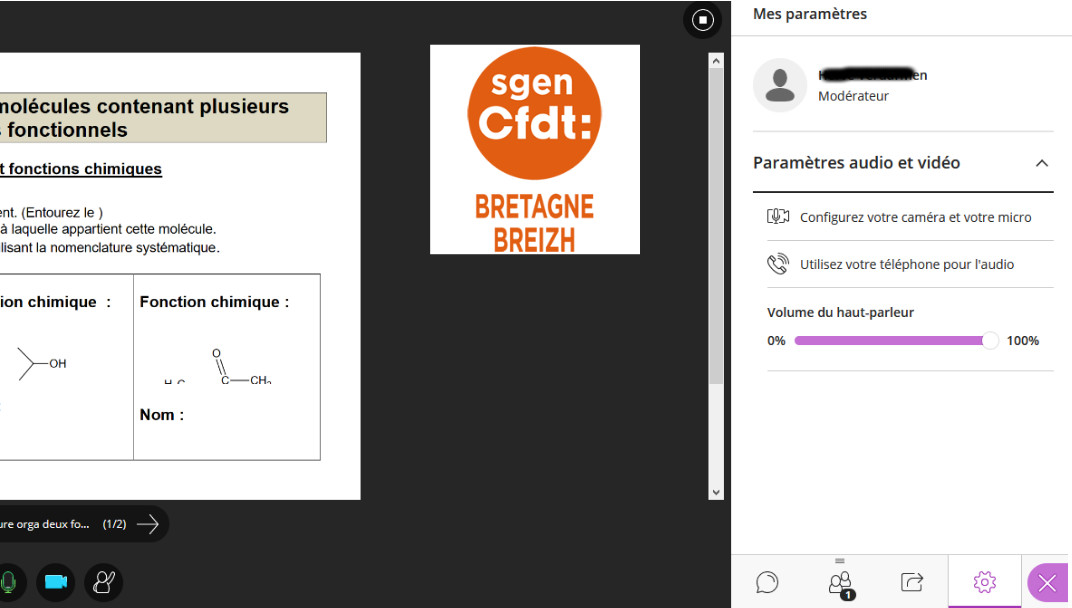Viewport: 1072px width, 608px height.
Task: Select the settings gear tab
Action: click(x=984, y=582)
